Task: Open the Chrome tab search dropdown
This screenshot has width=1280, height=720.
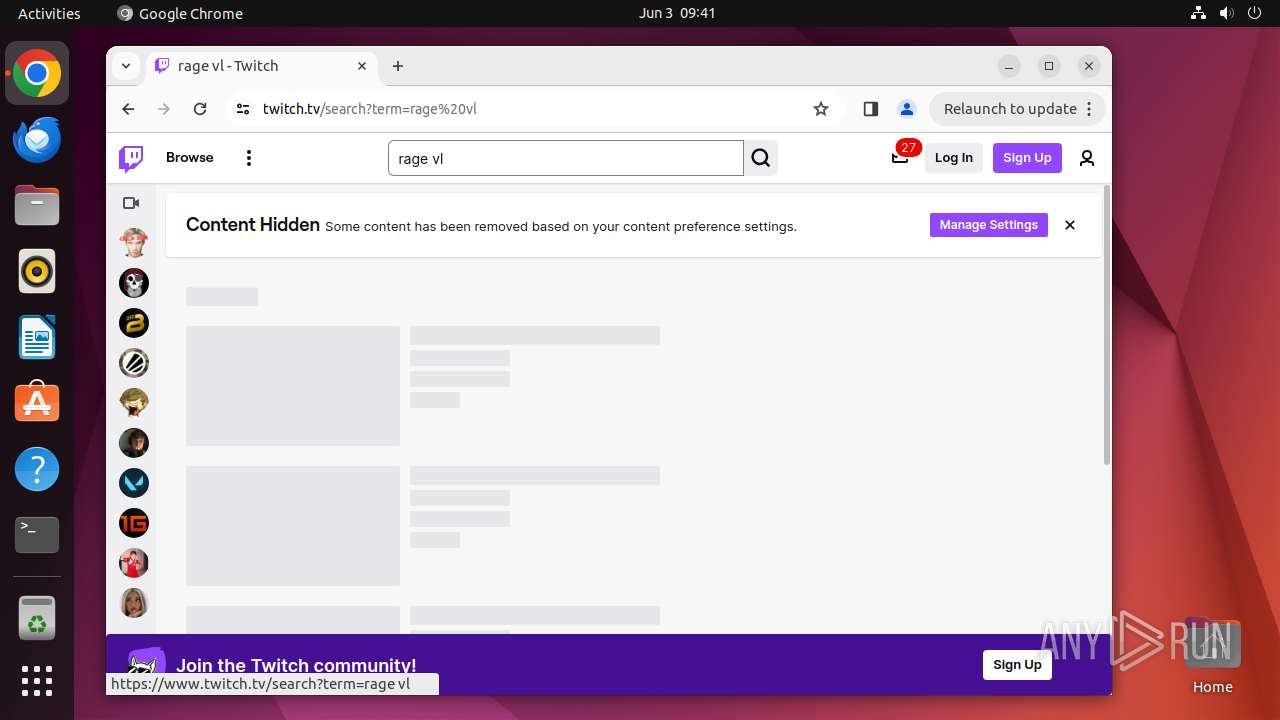Action: (x=126, y=66)
